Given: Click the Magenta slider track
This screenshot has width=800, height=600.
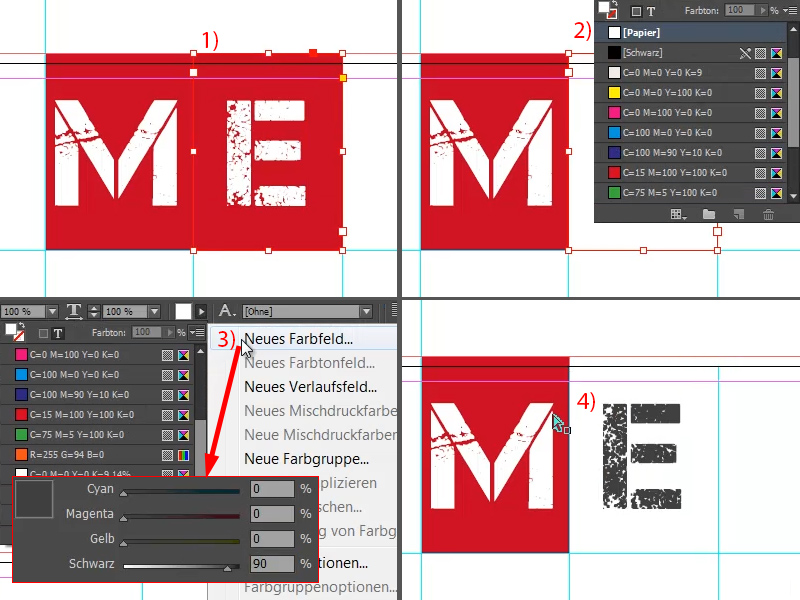Looking at the screenshot, I should click(181, 516).
